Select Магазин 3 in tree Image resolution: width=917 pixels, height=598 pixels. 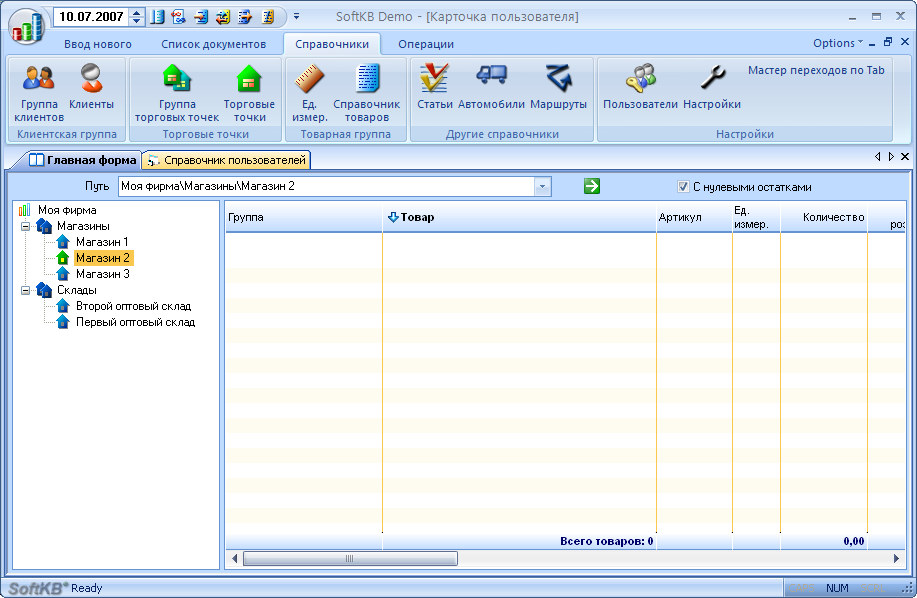102,274
